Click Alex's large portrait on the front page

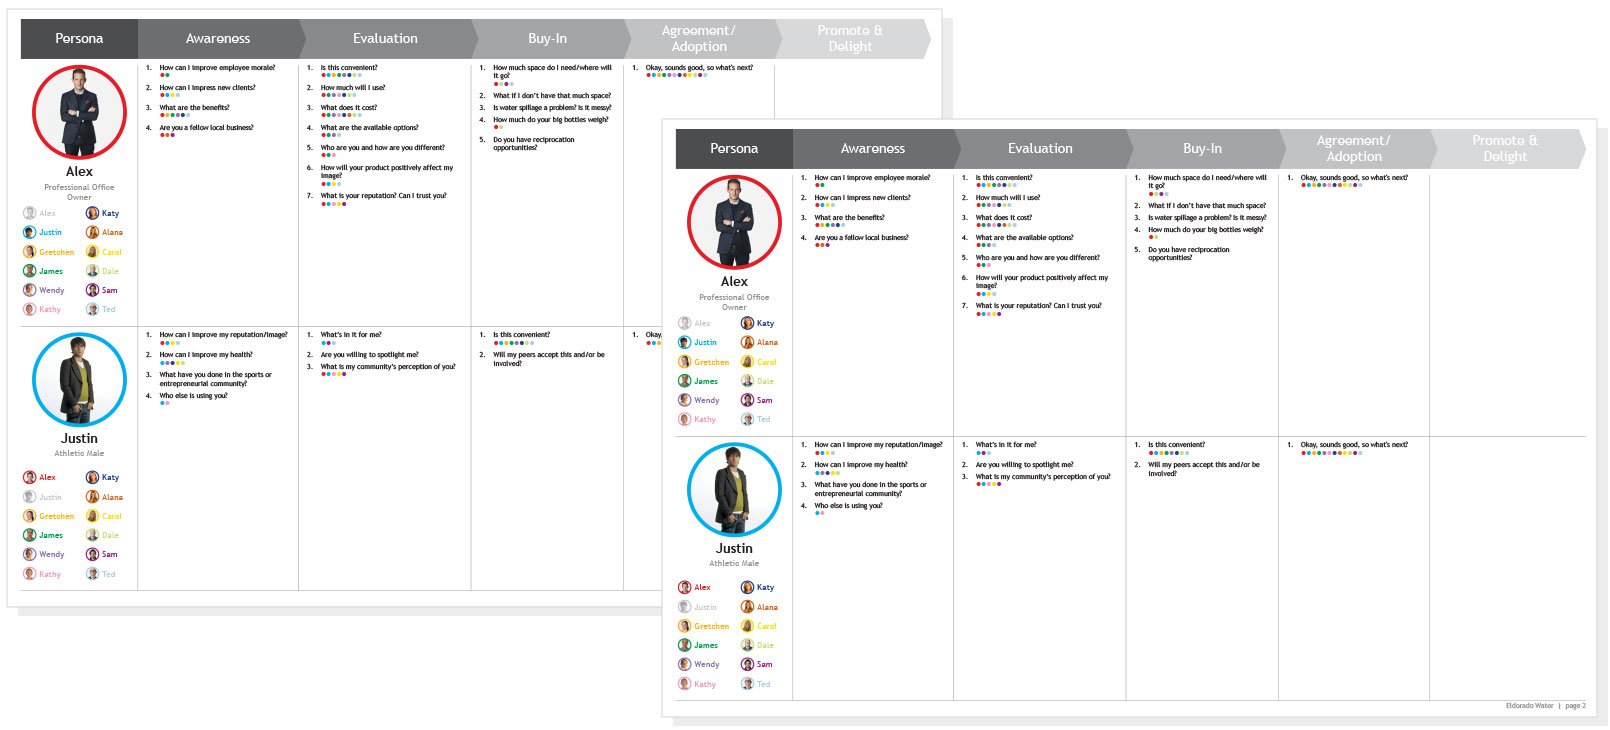pyautogui.click(x=734, y=222)
